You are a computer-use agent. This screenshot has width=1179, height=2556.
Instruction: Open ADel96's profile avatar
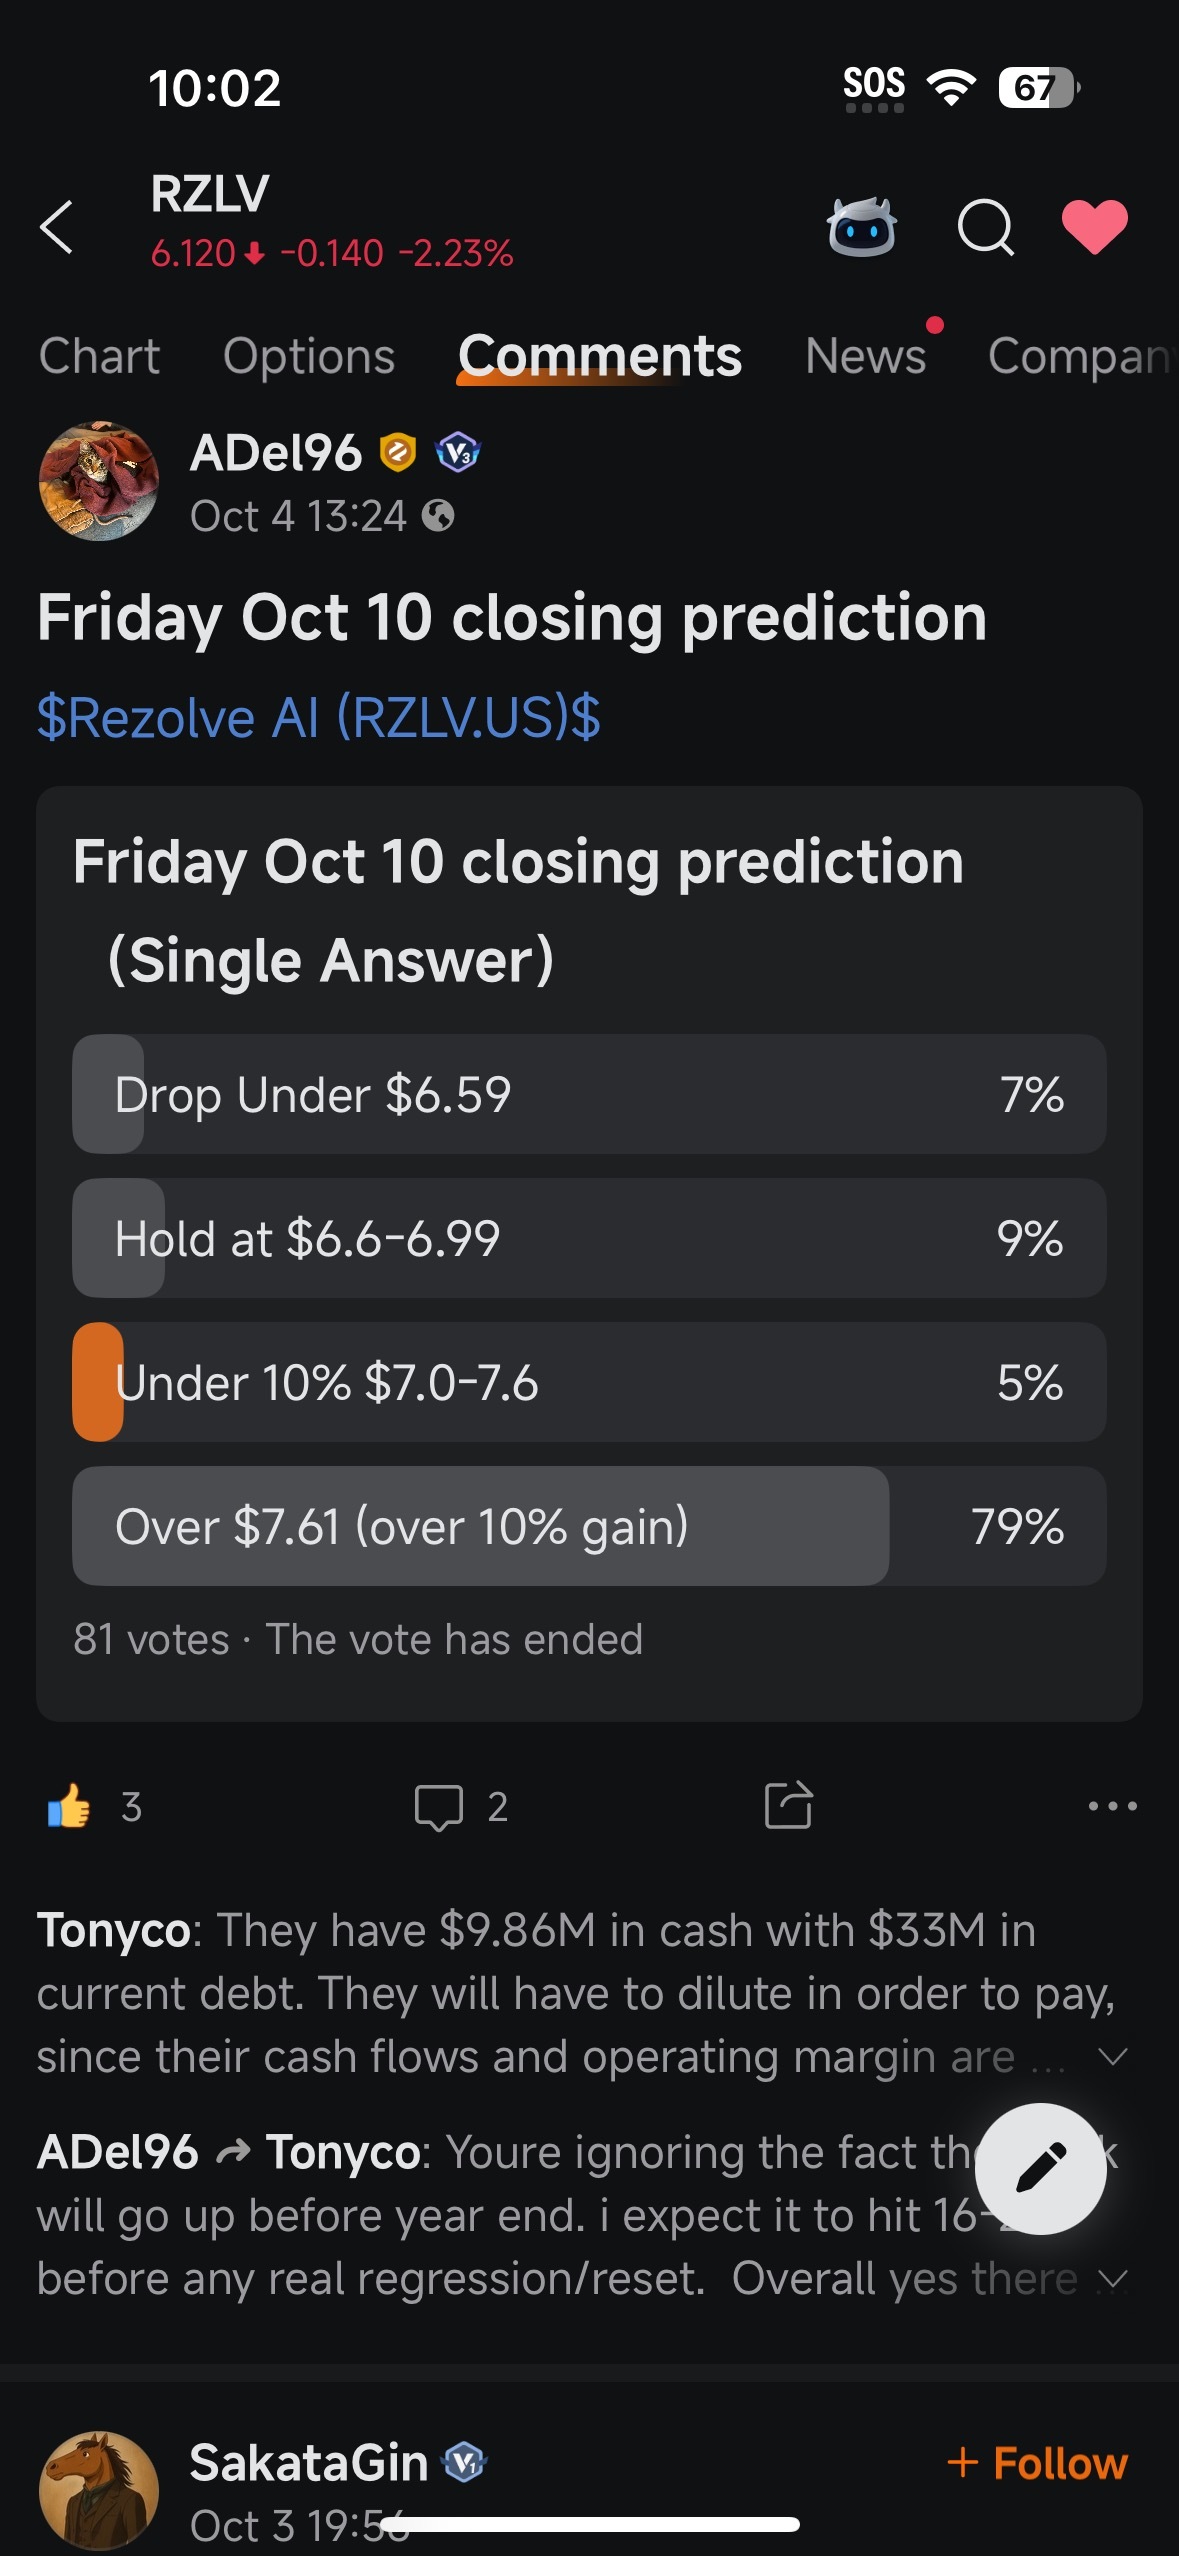(98, 481)
